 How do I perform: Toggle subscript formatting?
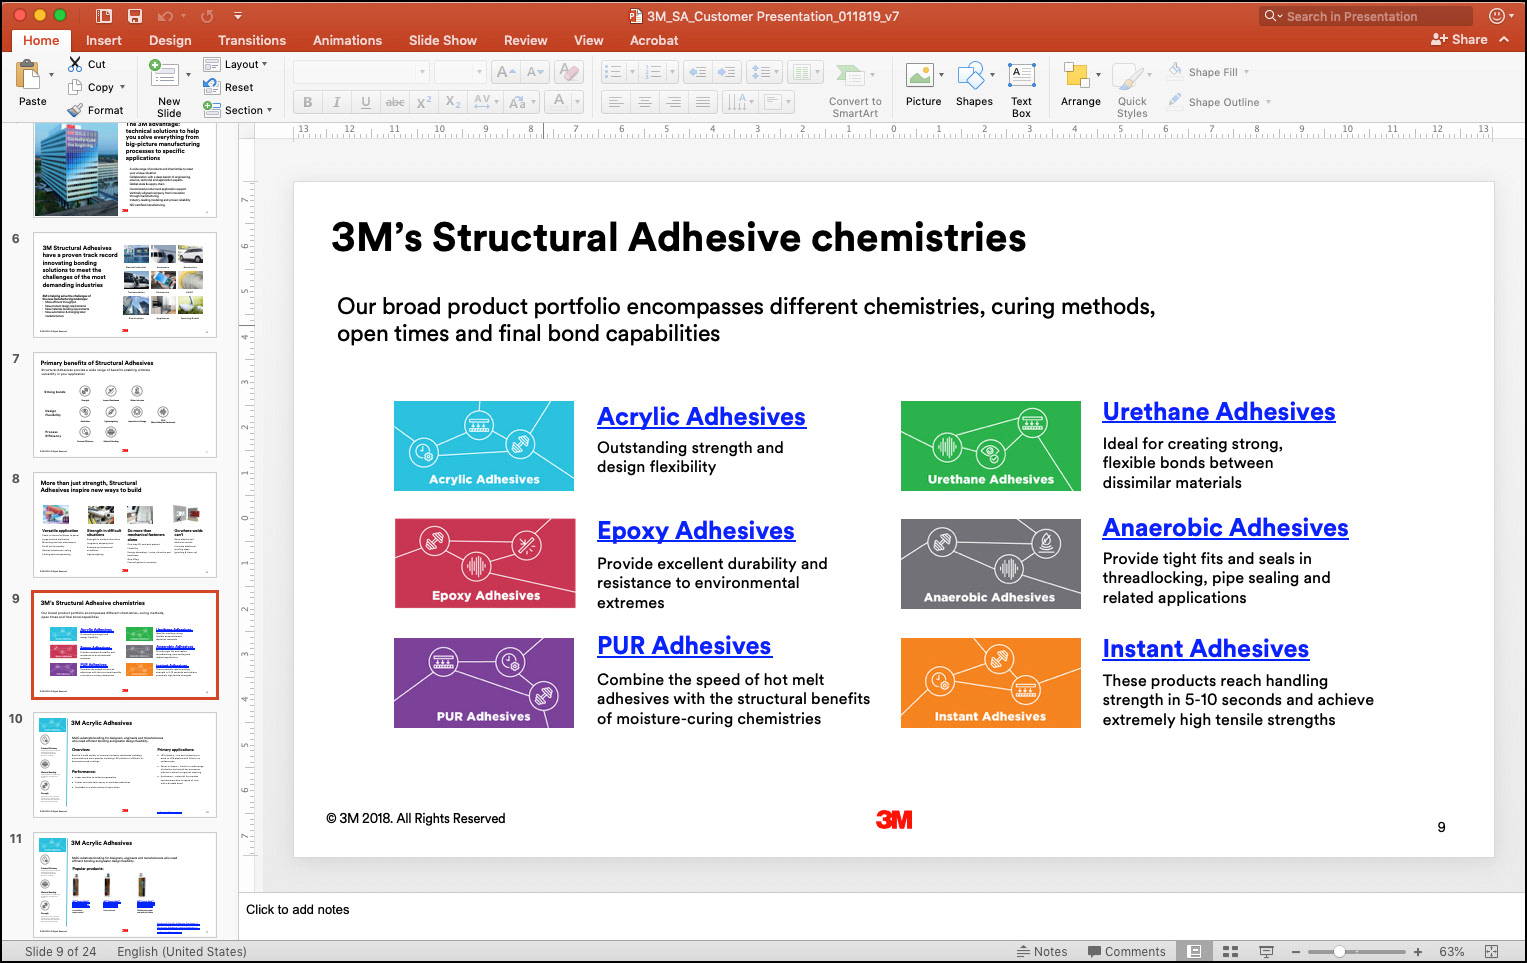click(453, 102)
